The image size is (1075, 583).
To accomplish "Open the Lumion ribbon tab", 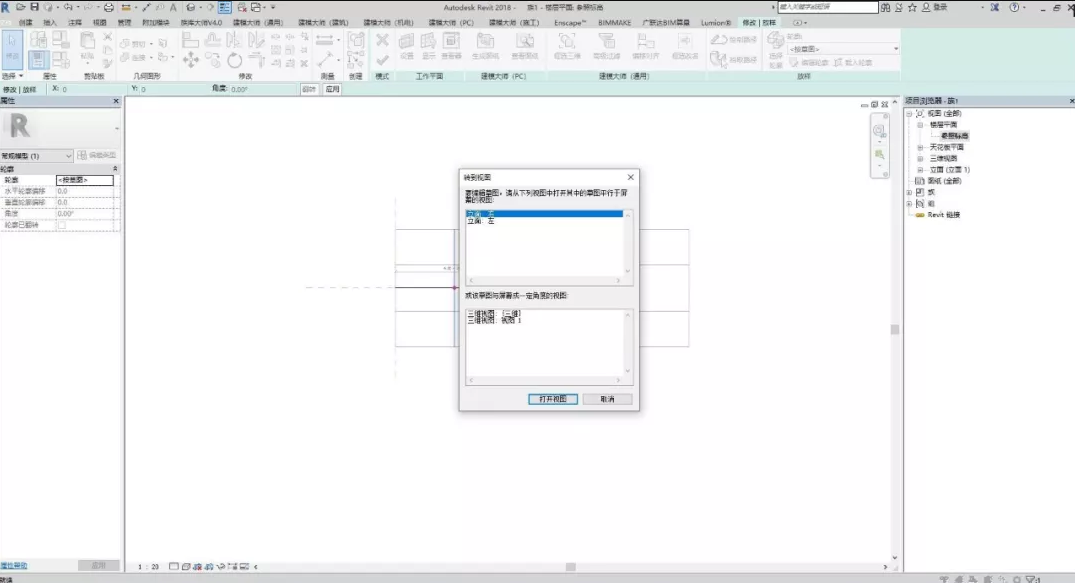I will point(716,23).
